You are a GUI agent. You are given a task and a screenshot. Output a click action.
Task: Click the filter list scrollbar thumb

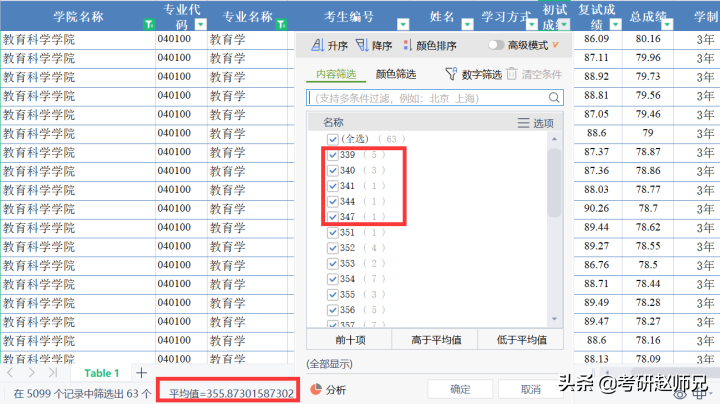554,182
